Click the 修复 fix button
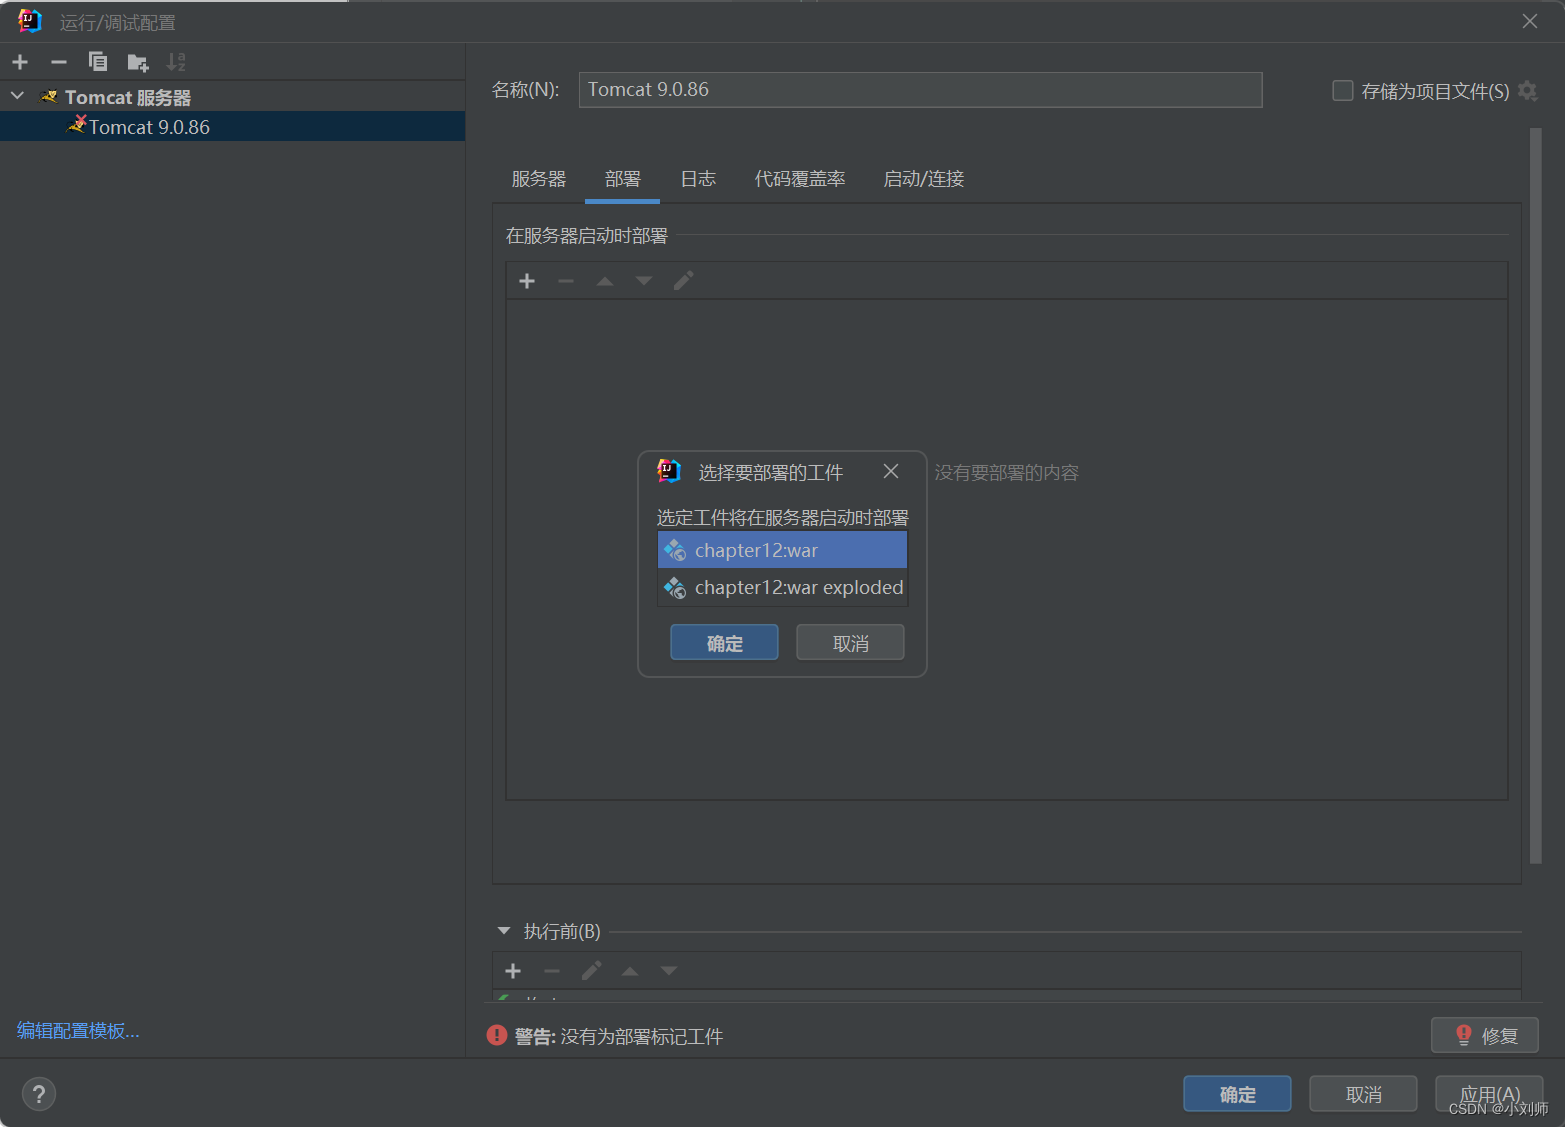The height and width of the screenshot is (1127, 1565). click(1484, 1035)
